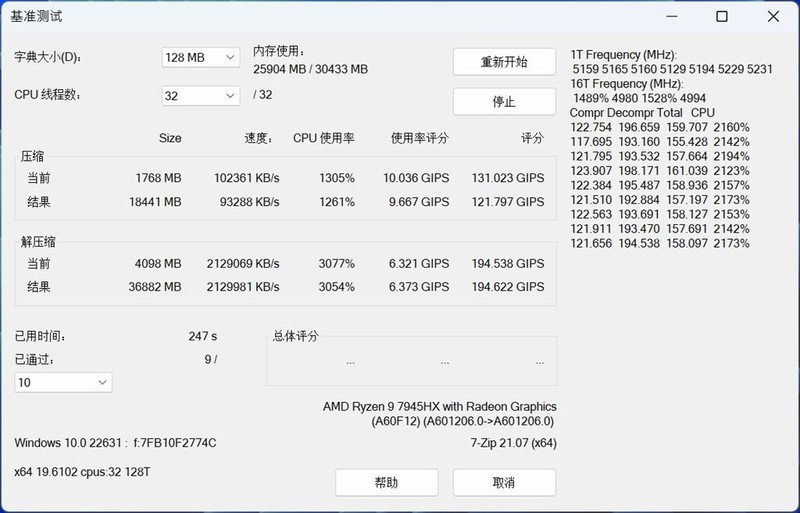800x513 pixels.
Task: Open the CPU thread count 32 dropdown
Action: (201, 96)
